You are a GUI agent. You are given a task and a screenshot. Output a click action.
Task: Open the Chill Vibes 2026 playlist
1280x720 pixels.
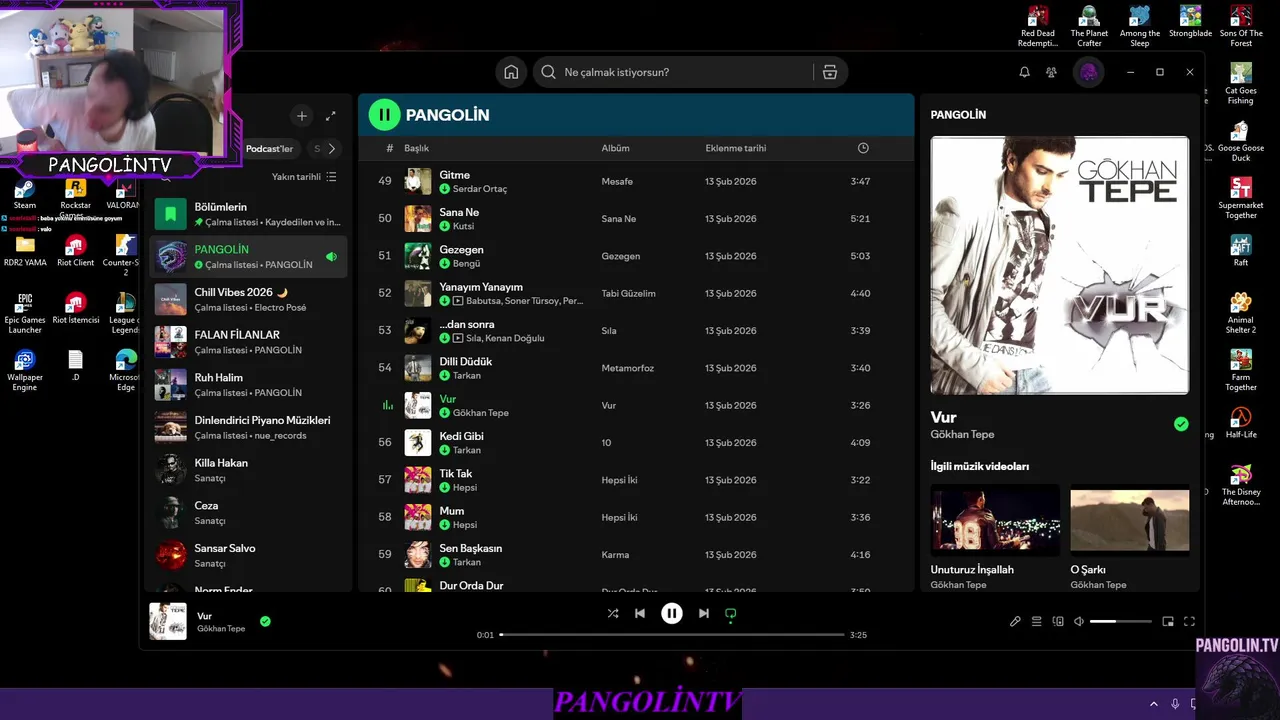248,299
